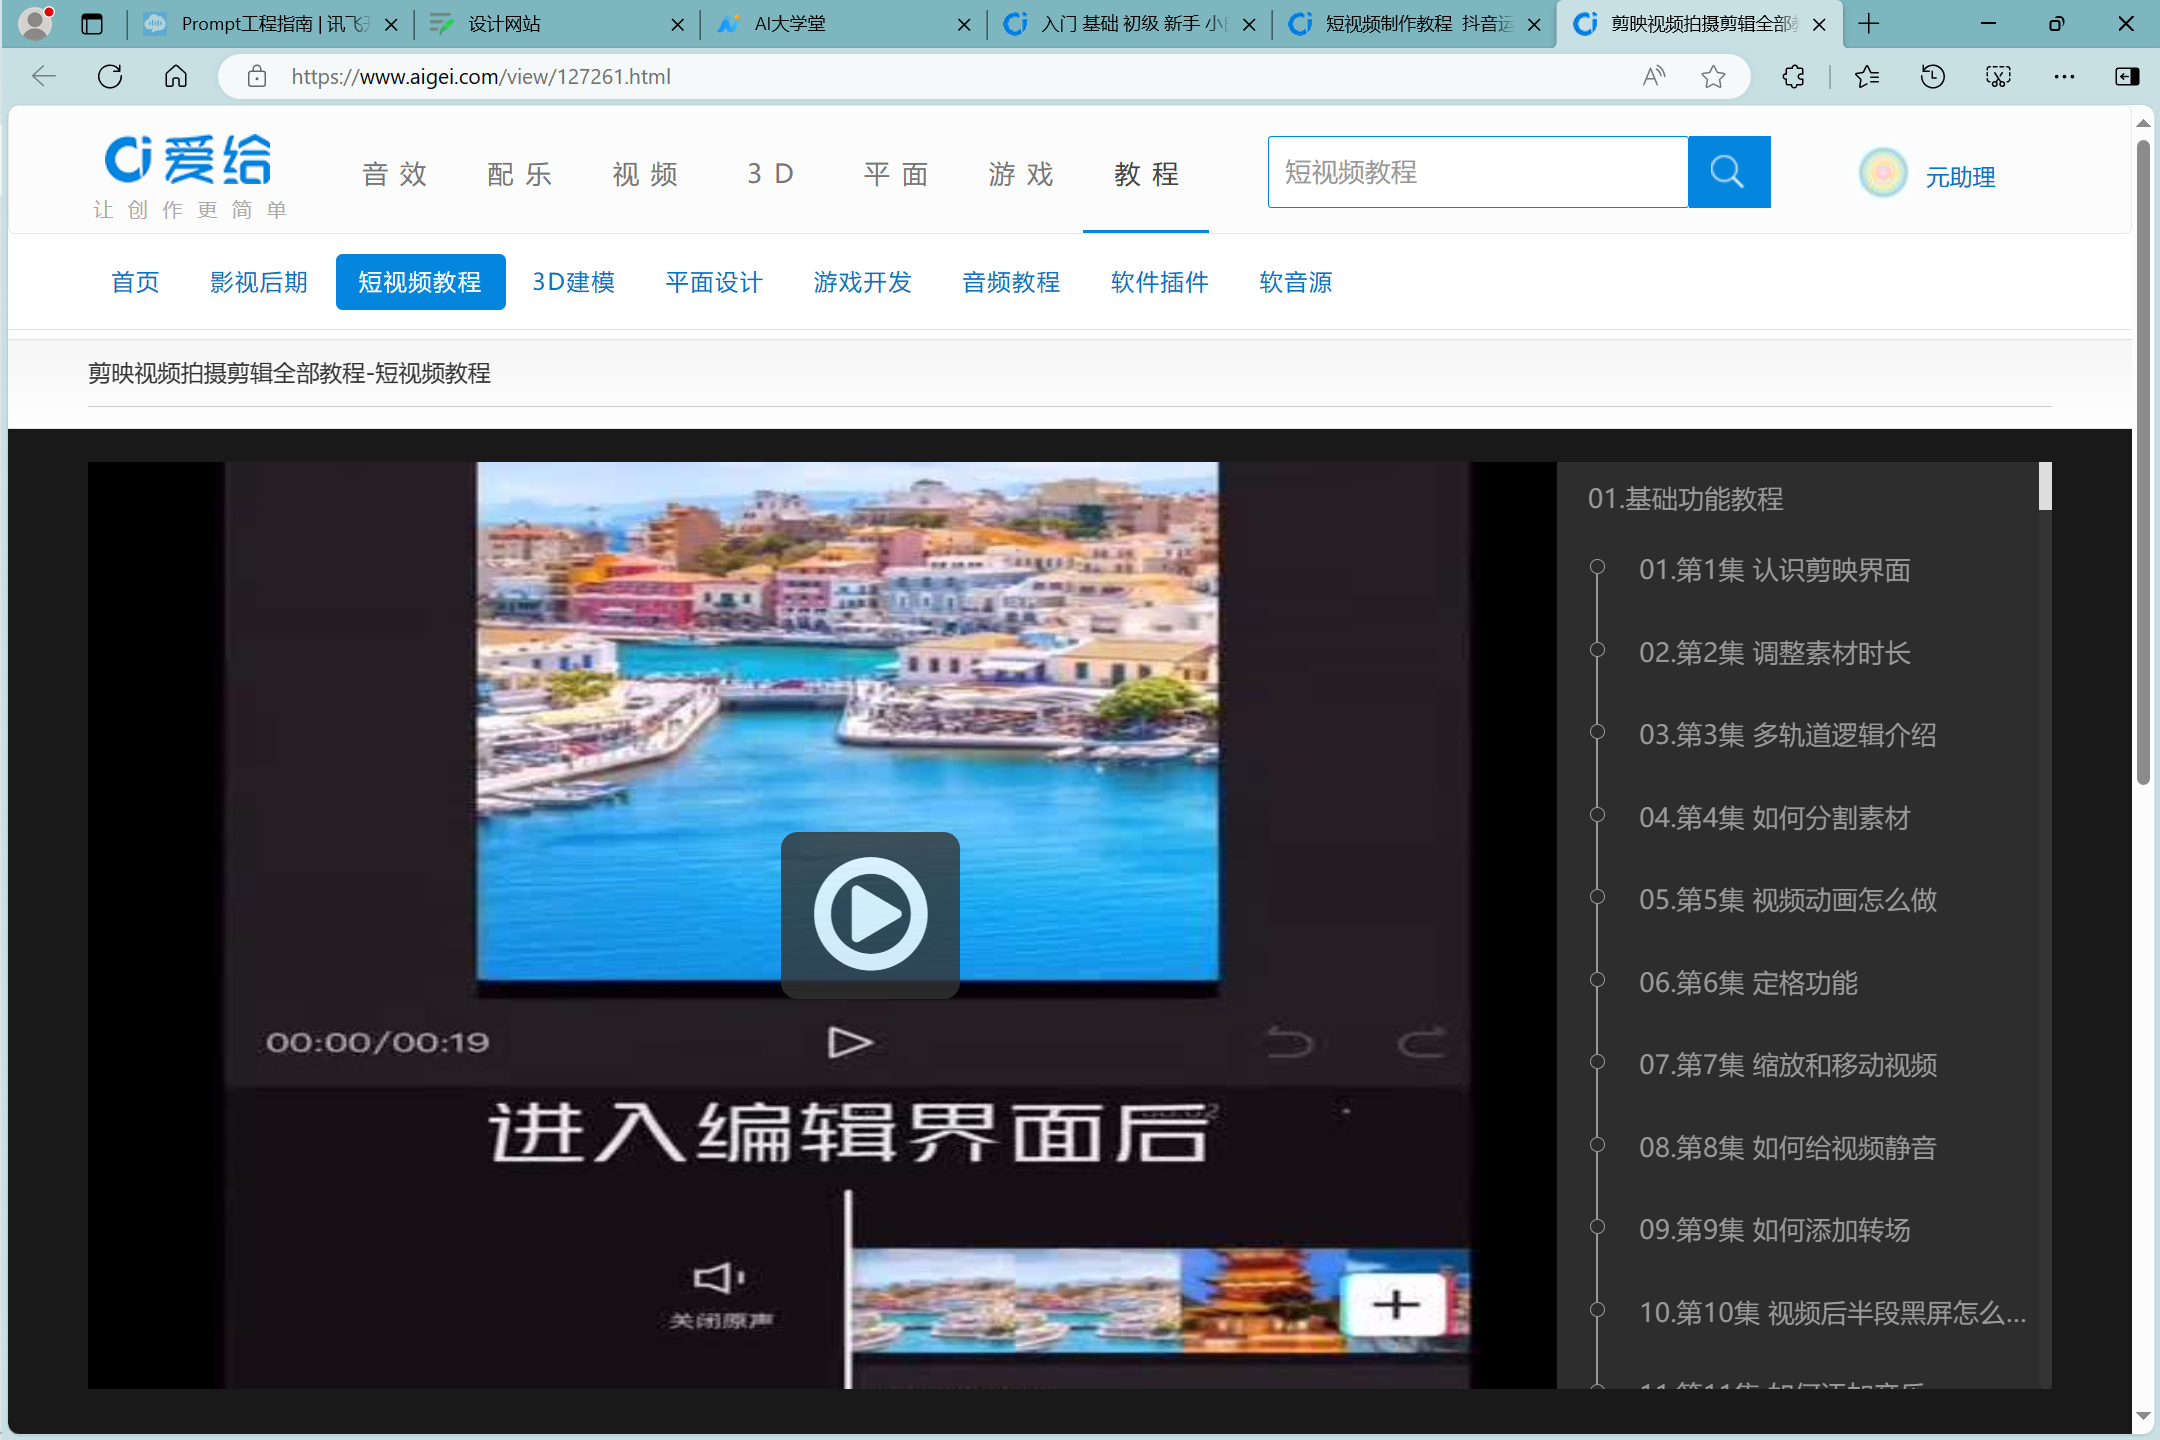This screenshot has height=1440, width=2160.
Task: Open the Read aloud icon in address bar
Action: [1654, 76]
